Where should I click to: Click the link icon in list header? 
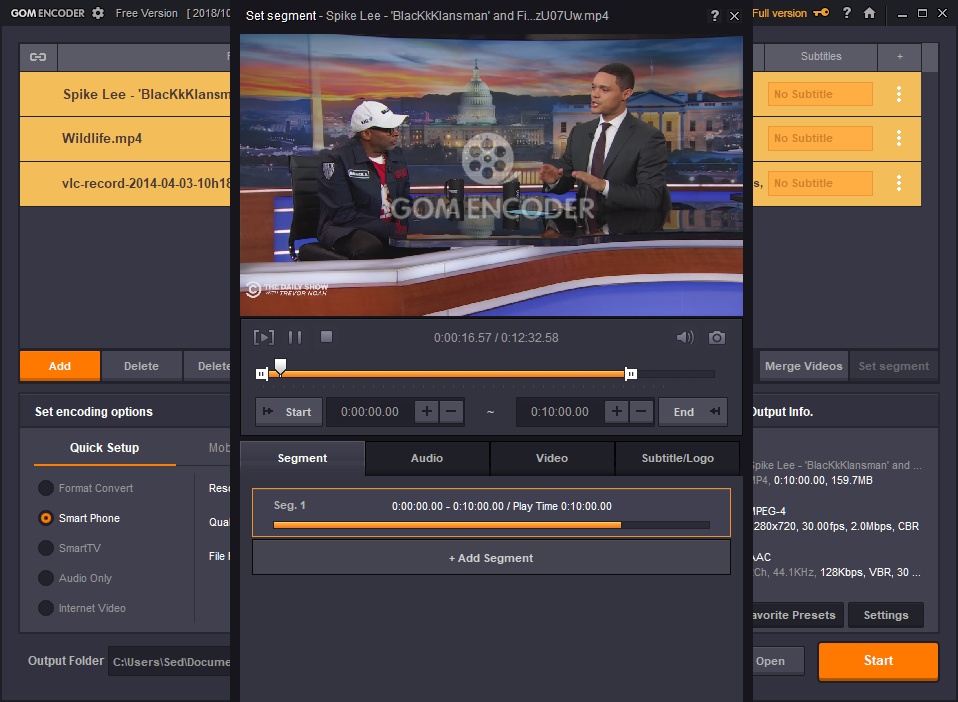tap(38, 57)
